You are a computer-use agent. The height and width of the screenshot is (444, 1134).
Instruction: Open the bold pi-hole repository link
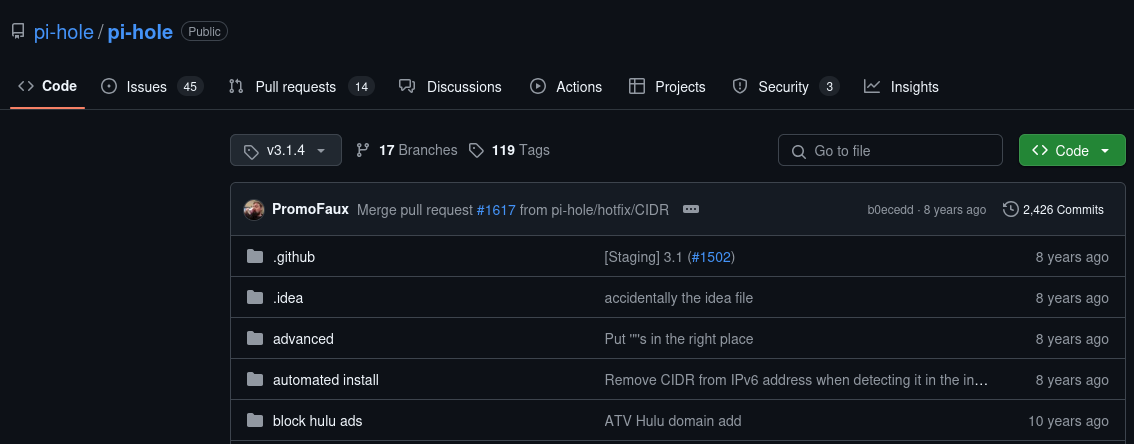(x=140, y=32)
